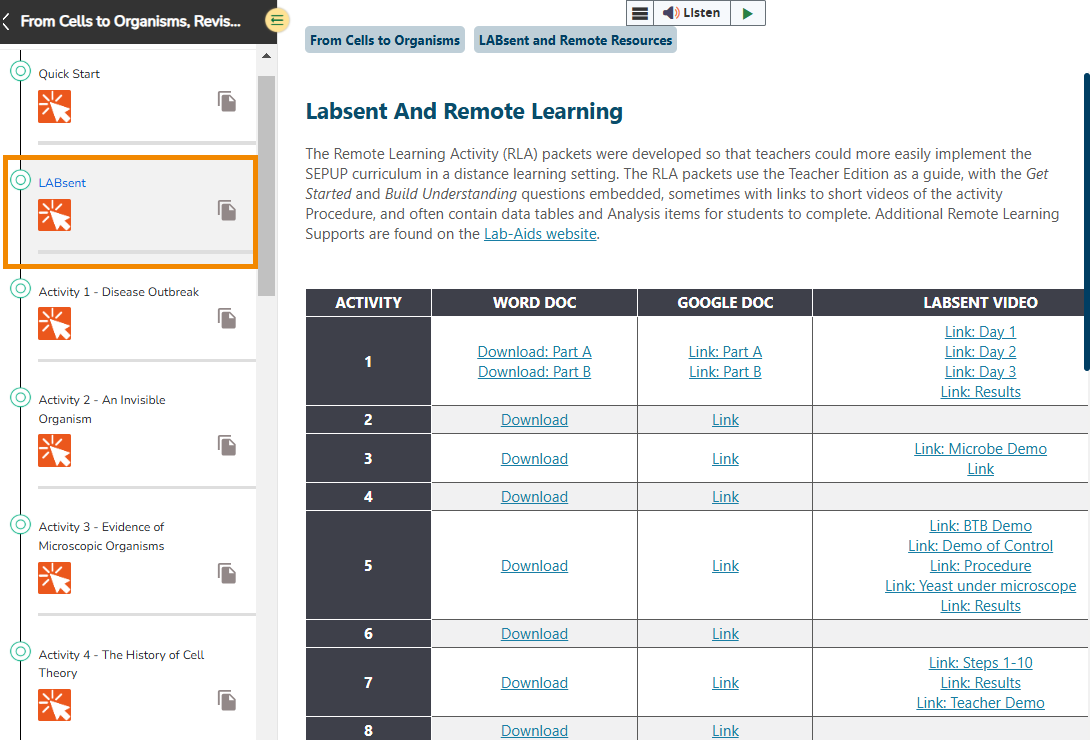Collapse the sidebar with the yellow toggle button
1090x740 pixels.
(276, 19)
